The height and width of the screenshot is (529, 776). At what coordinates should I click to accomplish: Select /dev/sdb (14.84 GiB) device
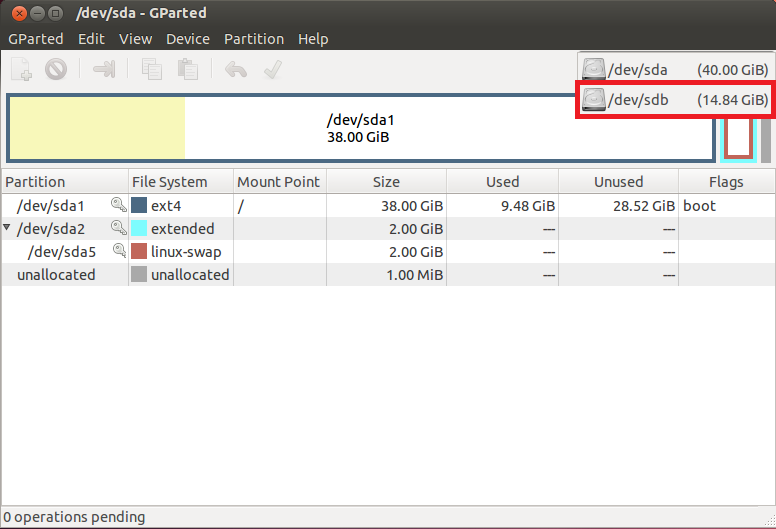tap(675, 99)
